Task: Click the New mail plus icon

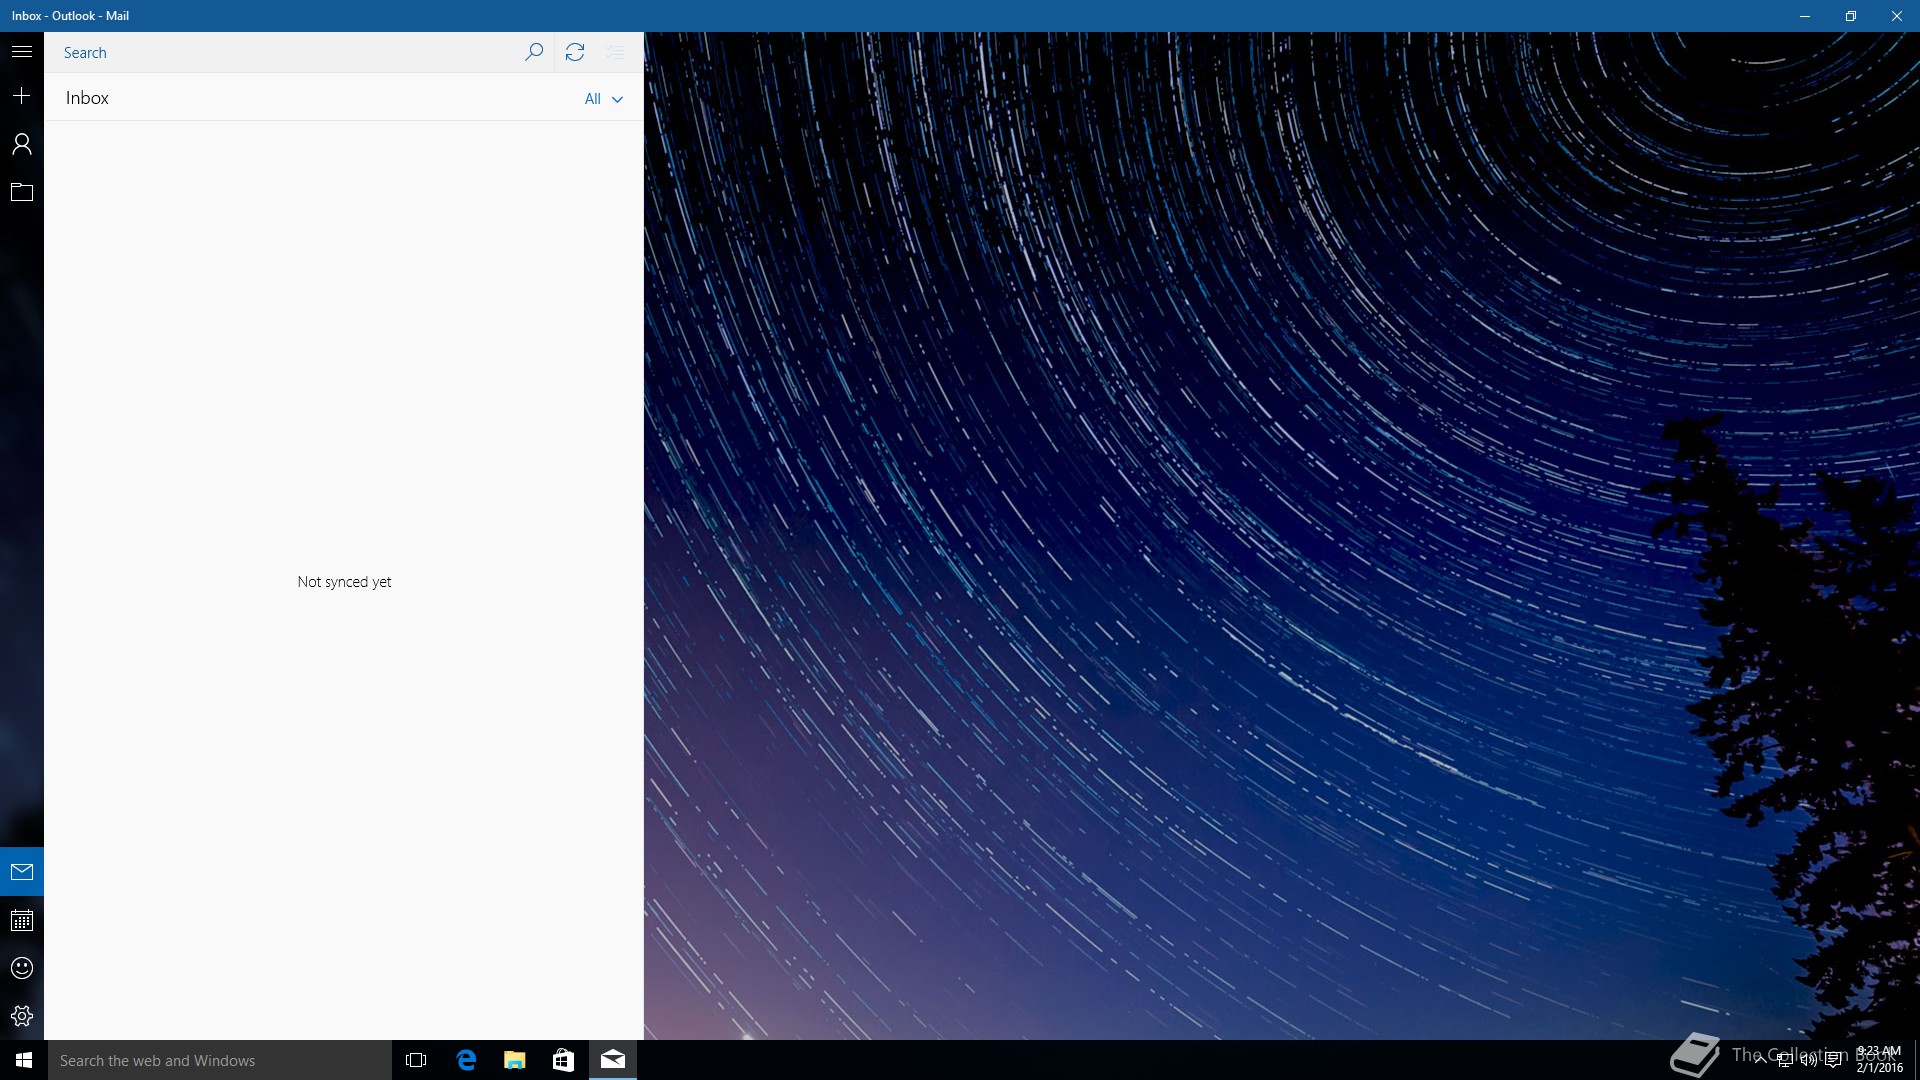Action: pyautogui.click(x=22, y=96)
